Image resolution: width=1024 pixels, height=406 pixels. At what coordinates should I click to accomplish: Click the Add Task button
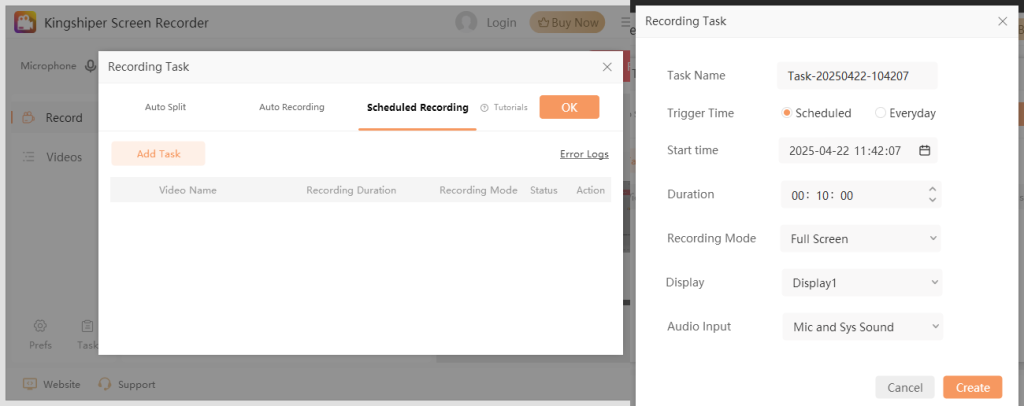point(159,154)
